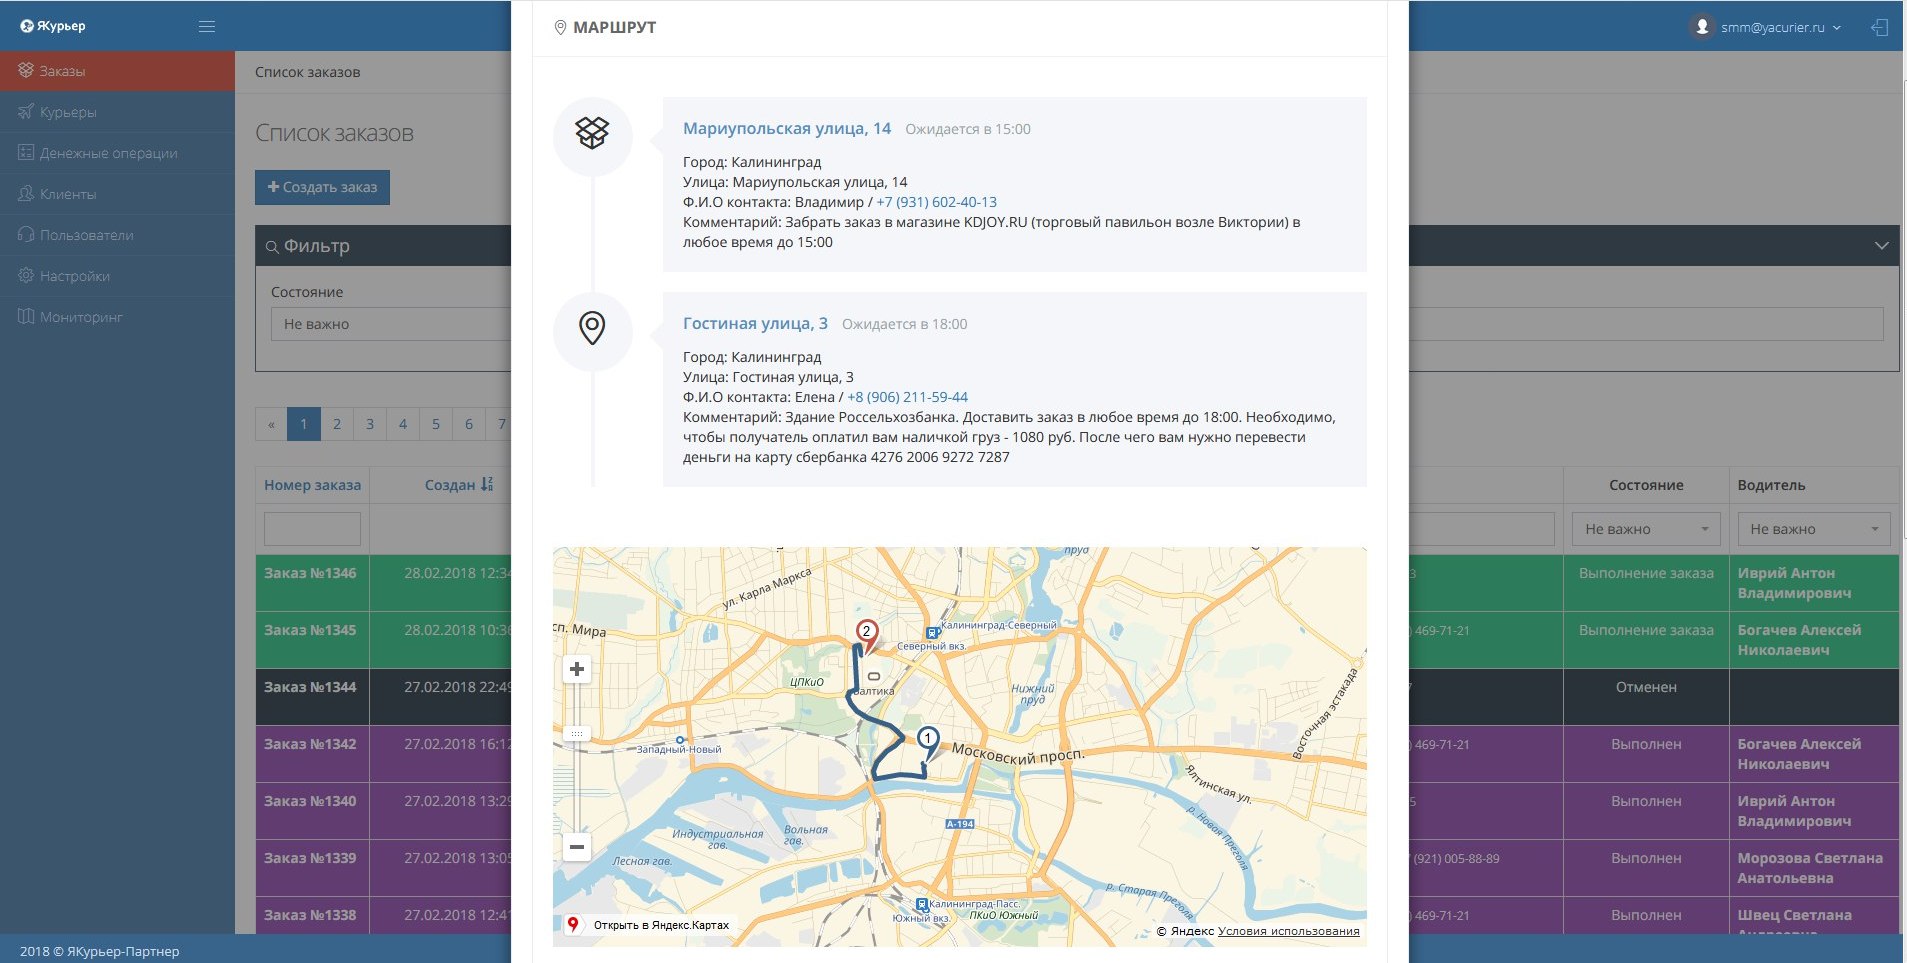
Task: Open Мариупольская улица, 14 address link
Action: click(x=787, y=128)
